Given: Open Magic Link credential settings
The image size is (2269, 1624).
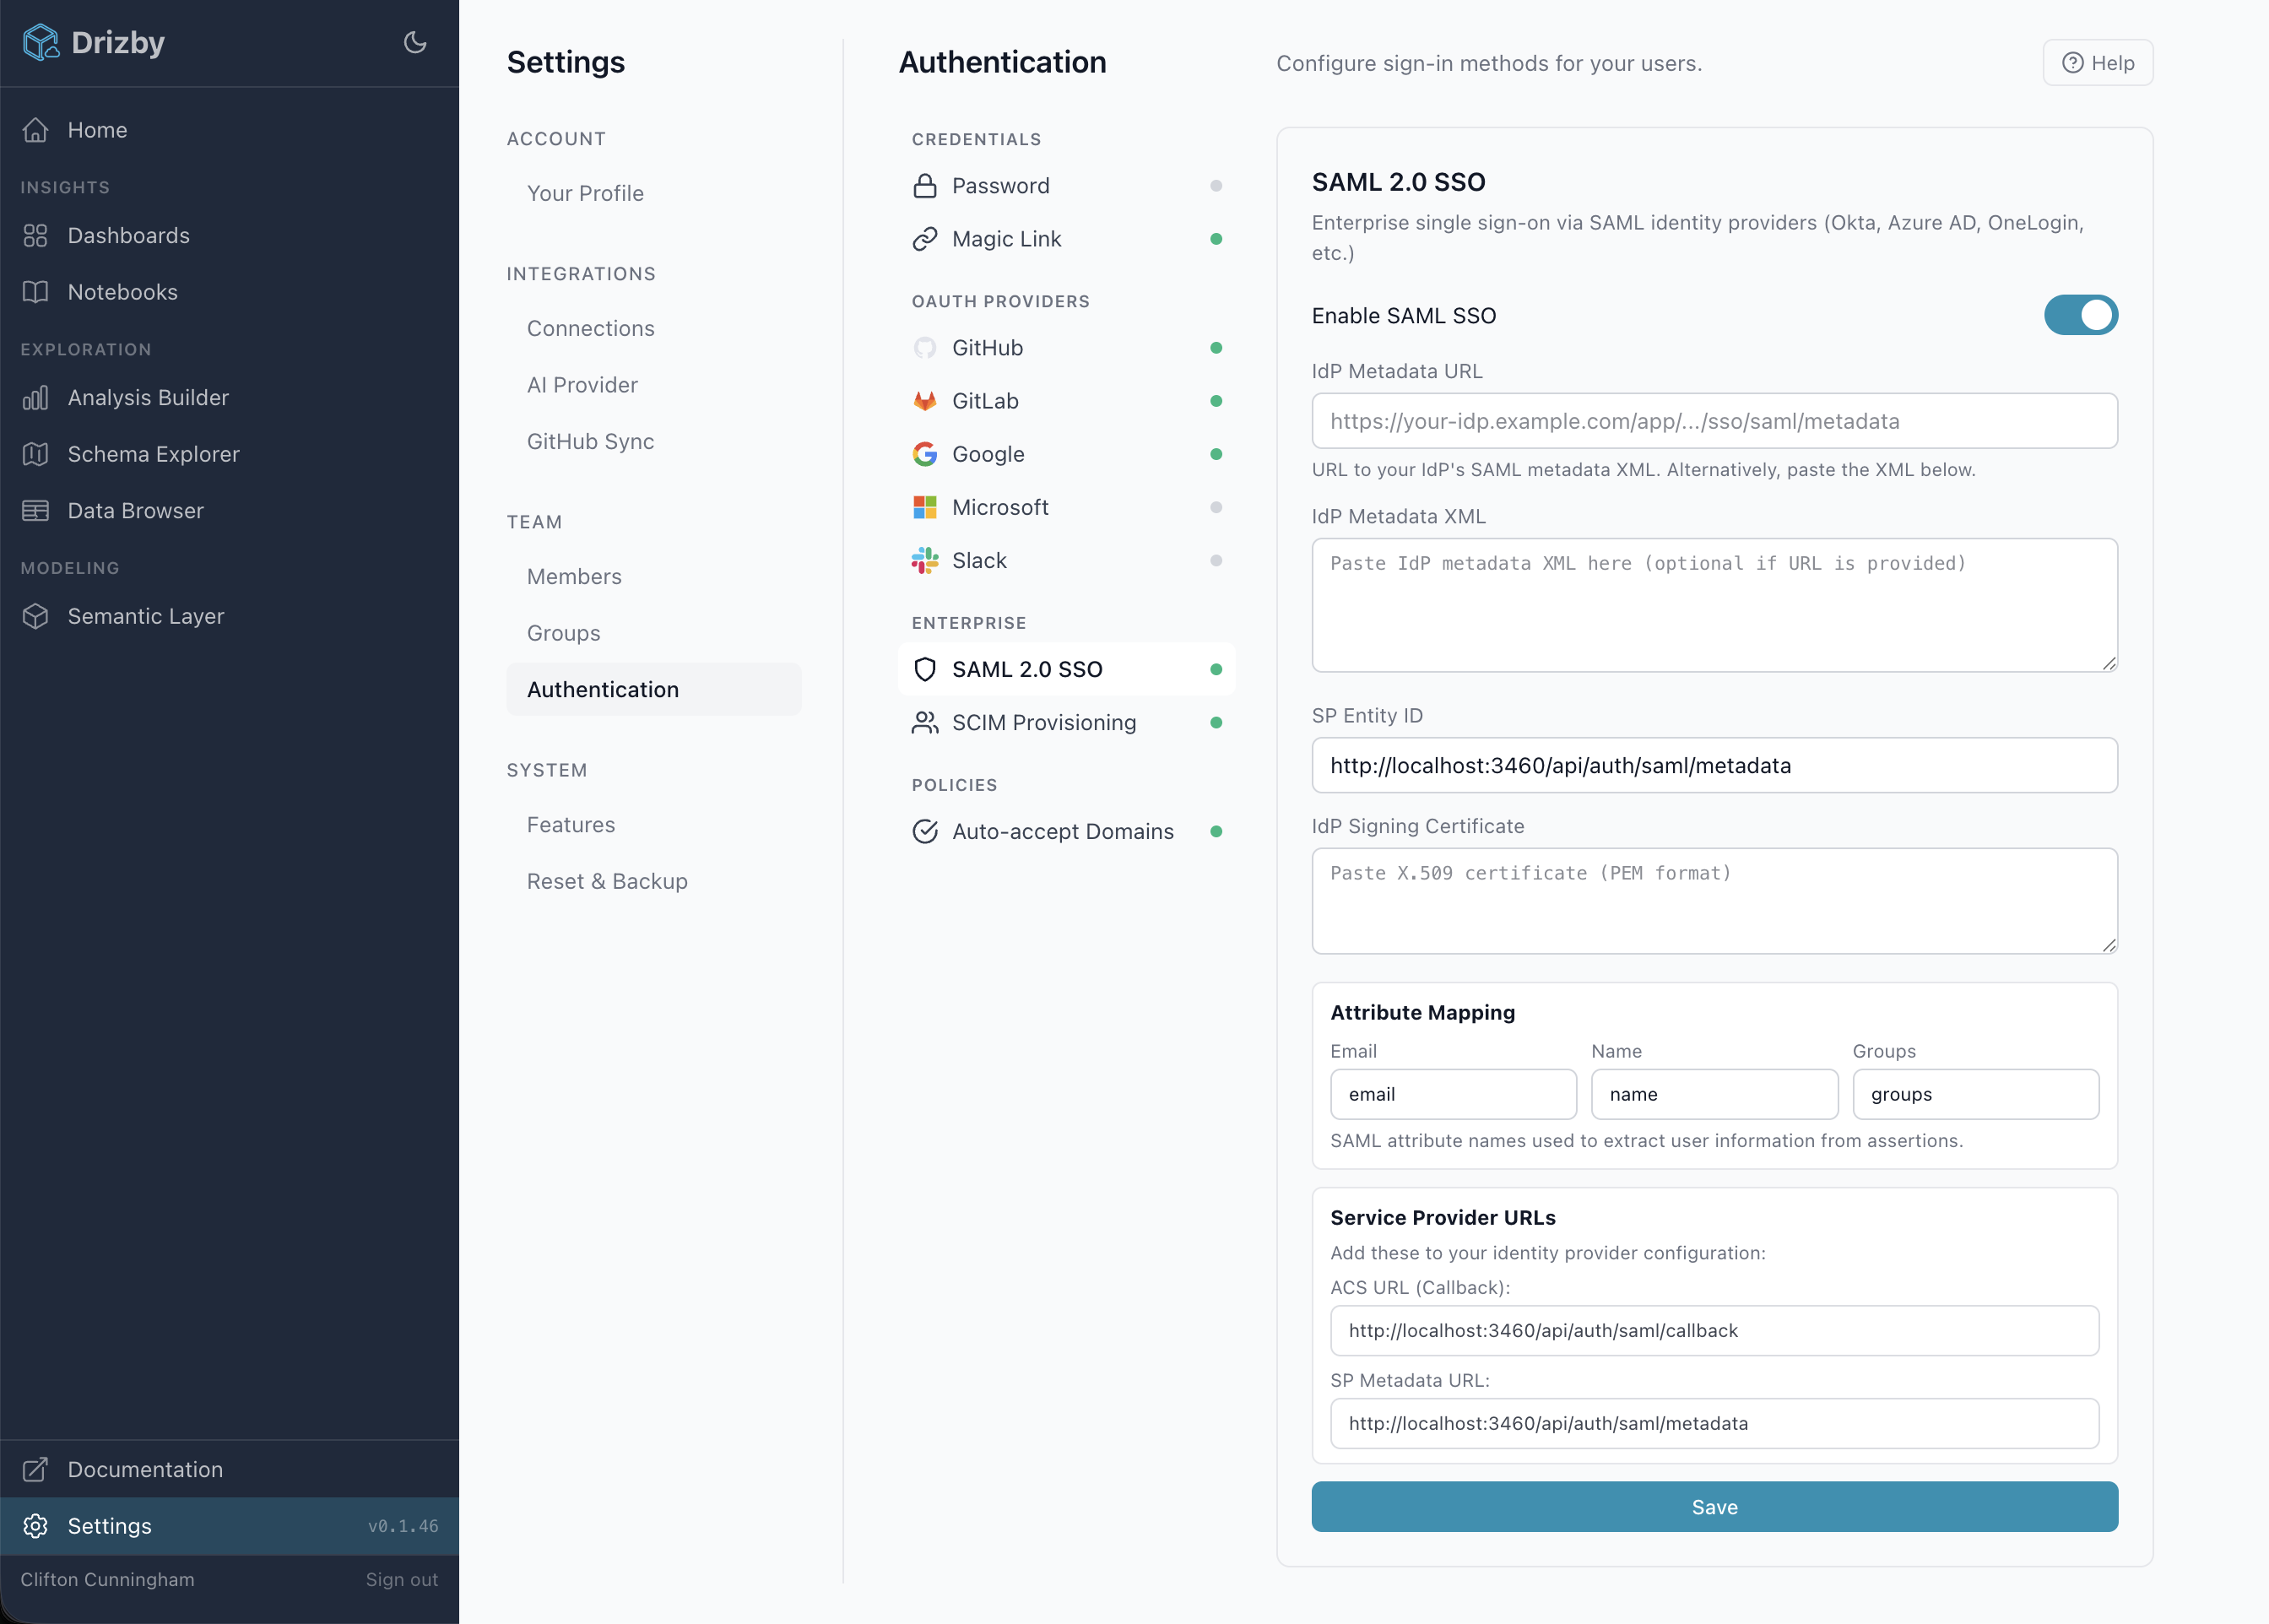Looking at the screenshot, I should pyautogui.click(x=1006, y=239).
